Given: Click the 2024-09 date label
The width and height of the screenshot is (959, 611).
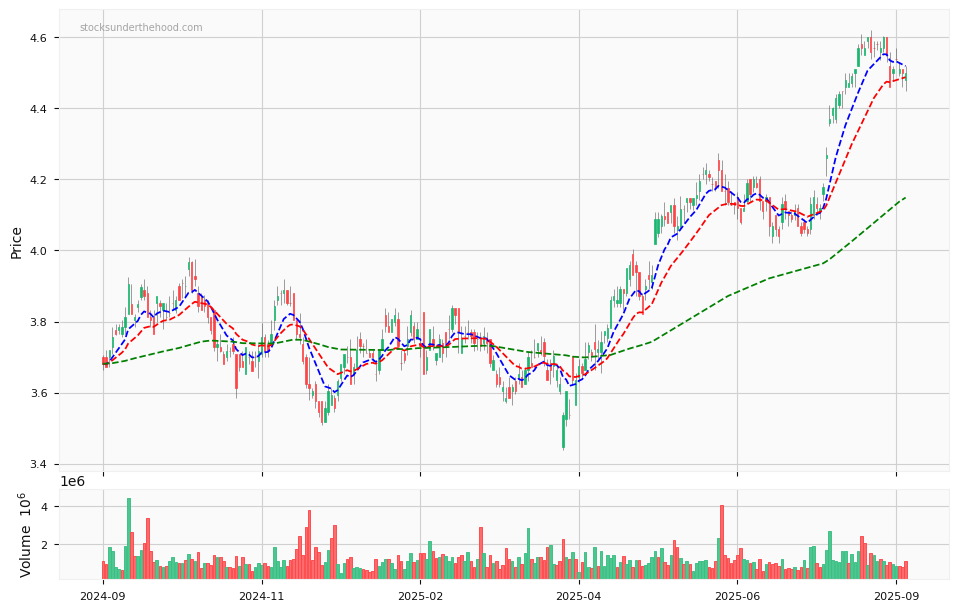Looking at the screenshot, I should tap(103, 596).
